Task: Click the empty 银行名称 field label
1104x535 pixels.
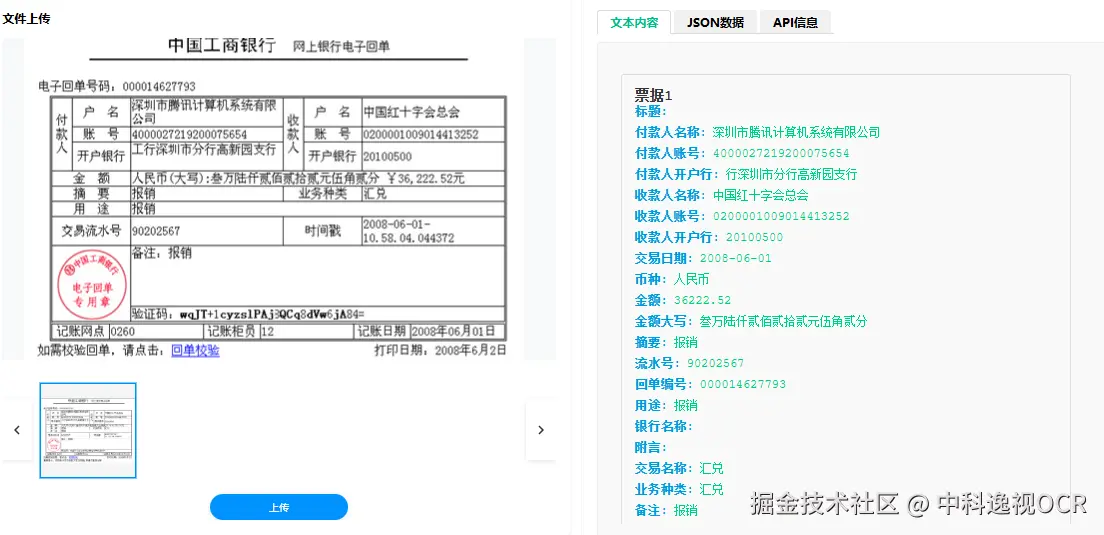Action: click(x=664, y=427)
